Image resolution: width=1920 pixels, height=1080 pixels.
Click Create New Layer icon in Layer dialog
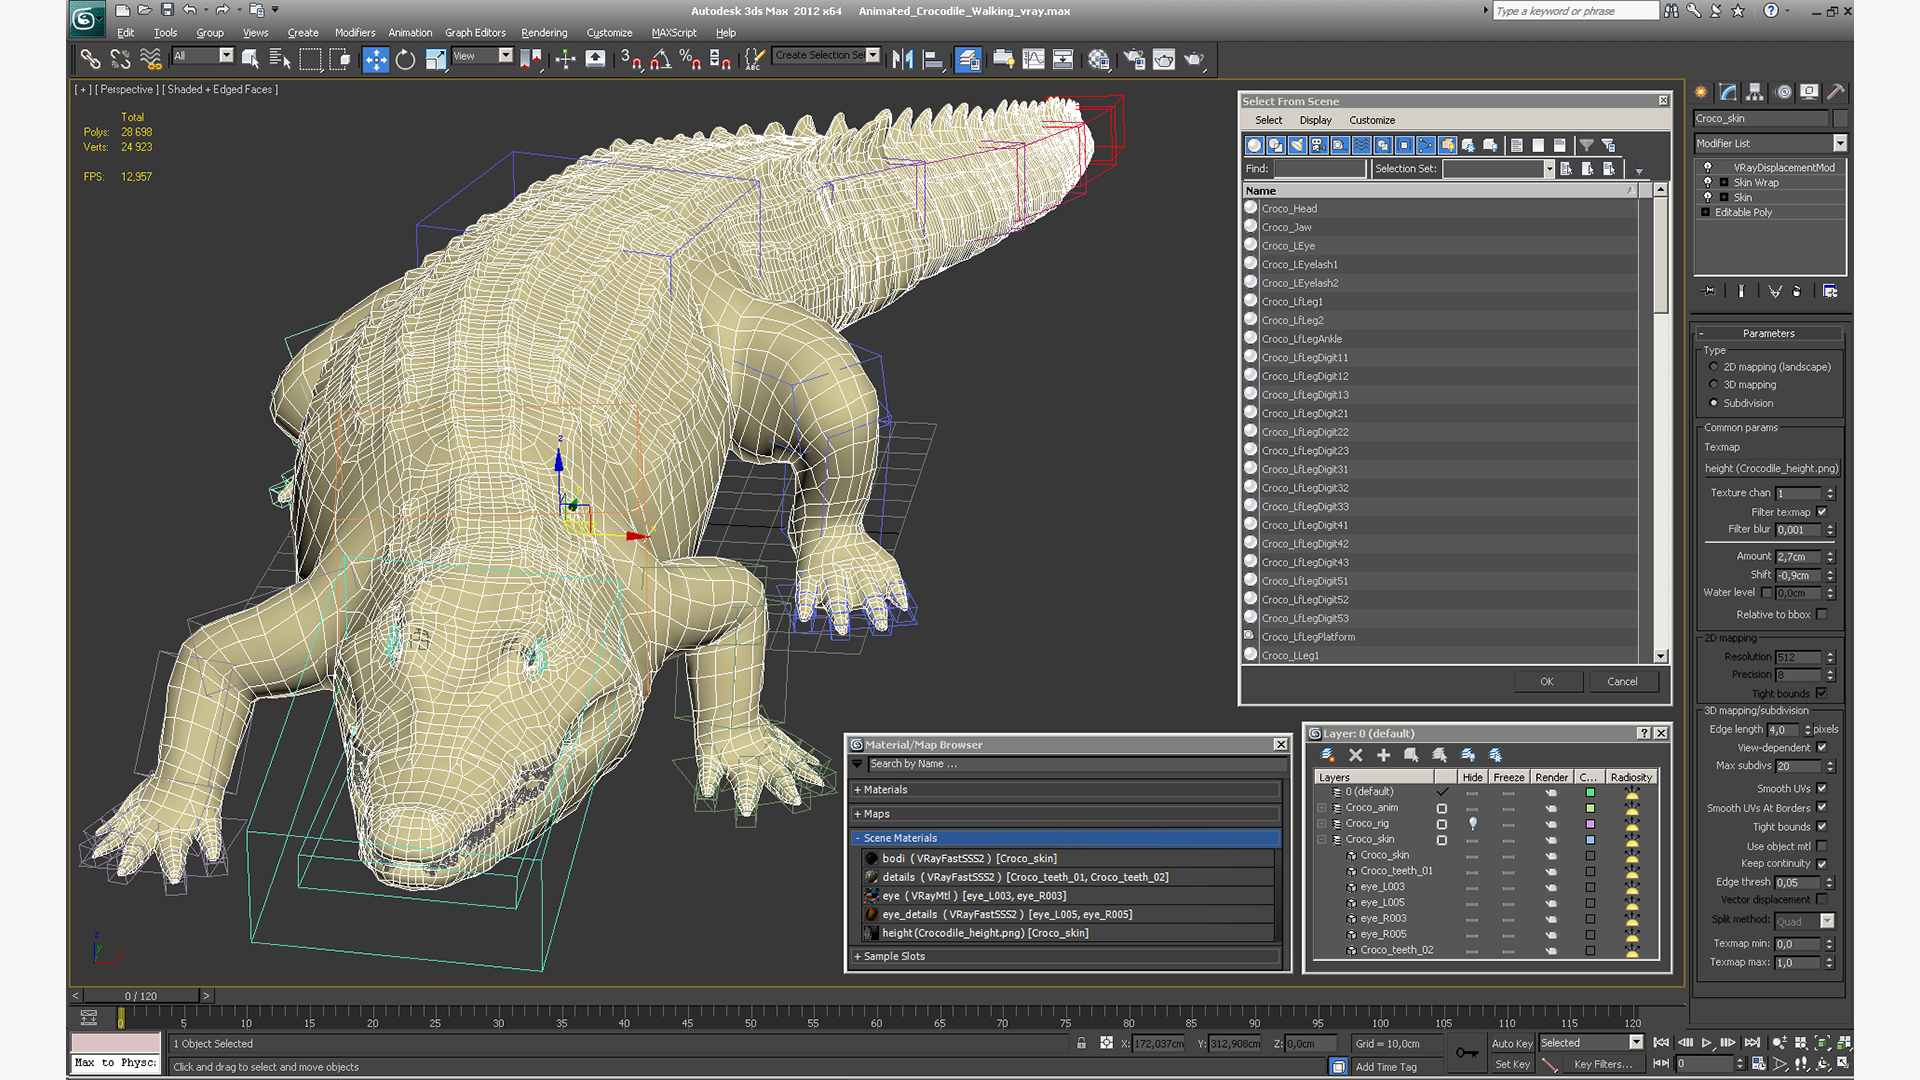1327,755
